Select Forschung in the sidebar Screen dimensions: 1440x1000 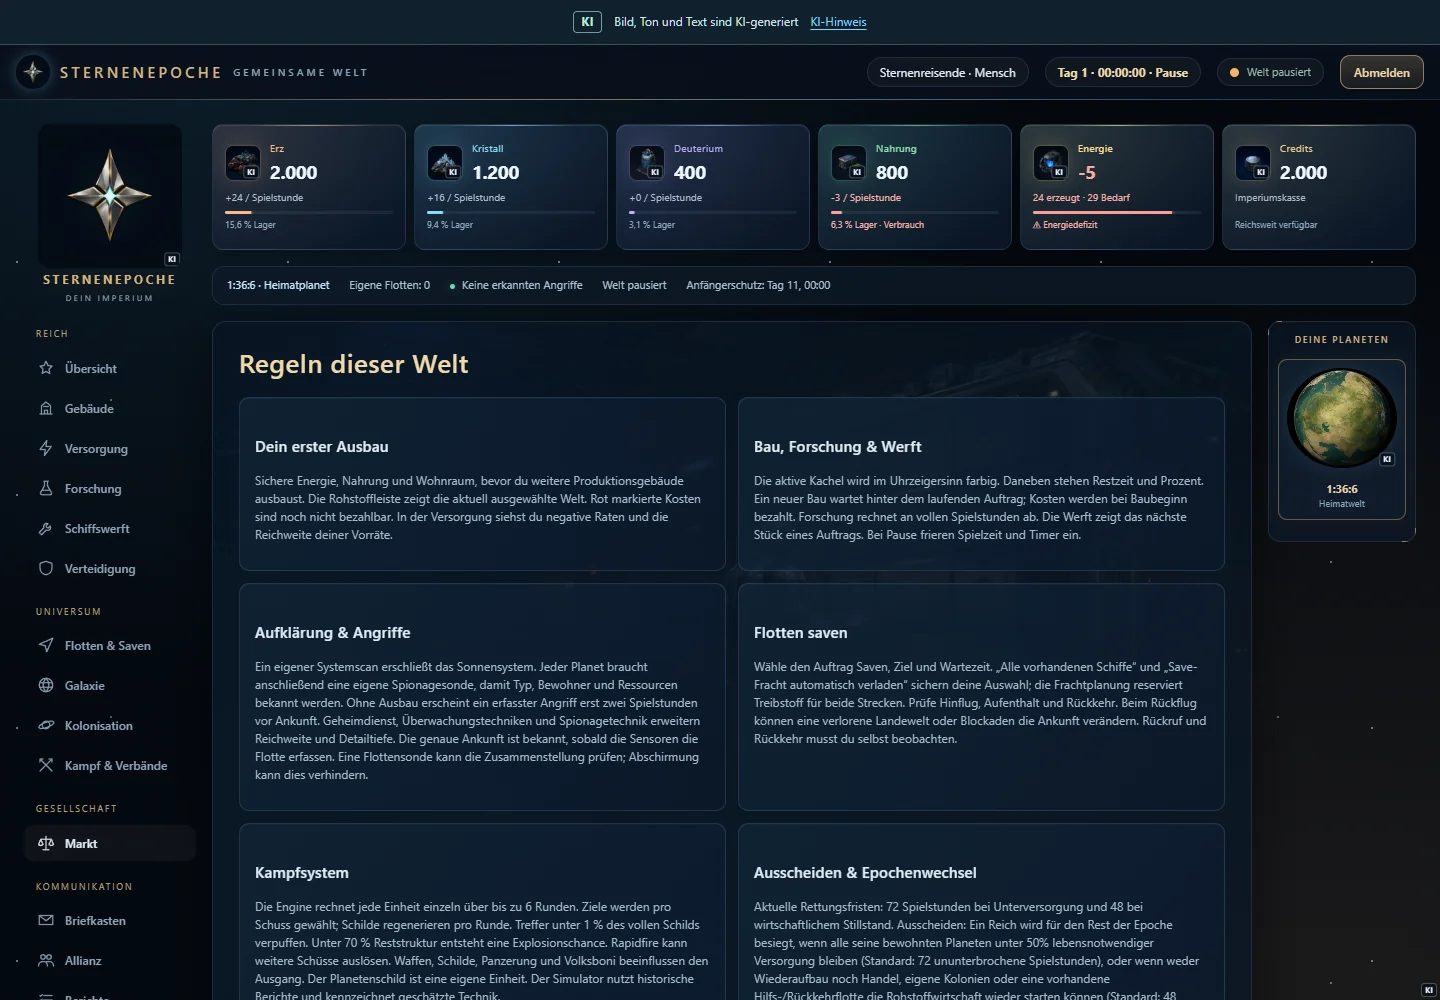110,488
